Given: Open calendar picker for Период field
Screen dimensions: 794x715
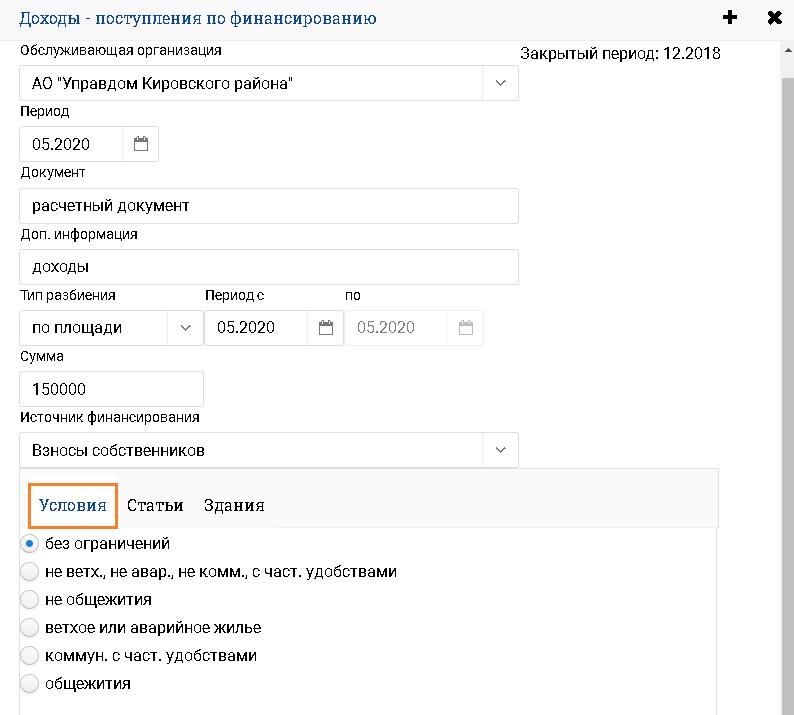Looking at the screenshot, I should (x=141, y=144).
